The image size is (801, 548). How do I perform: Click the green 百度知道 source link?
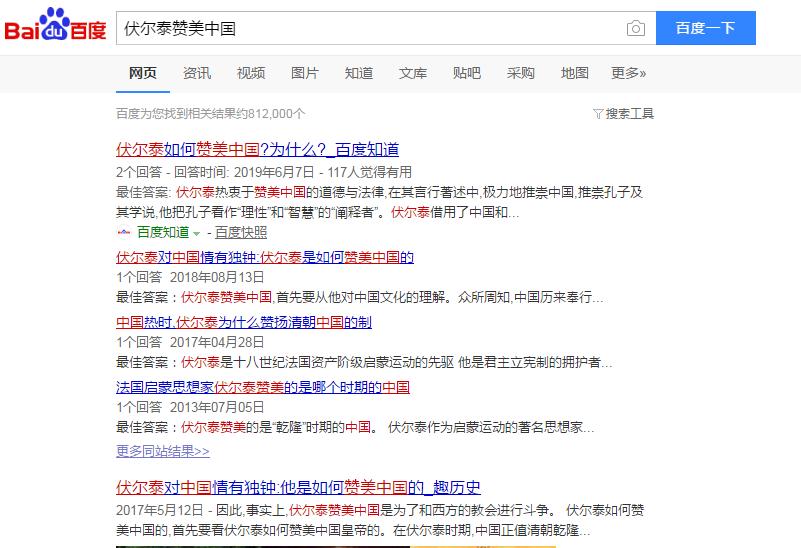163,232
